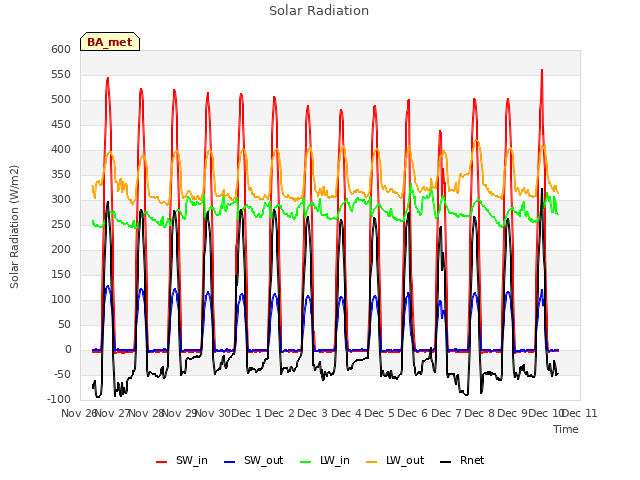Viewport: 640px width, 480px height.
Task: Click the Solar Radiation chart title
Action: (319, 11)
